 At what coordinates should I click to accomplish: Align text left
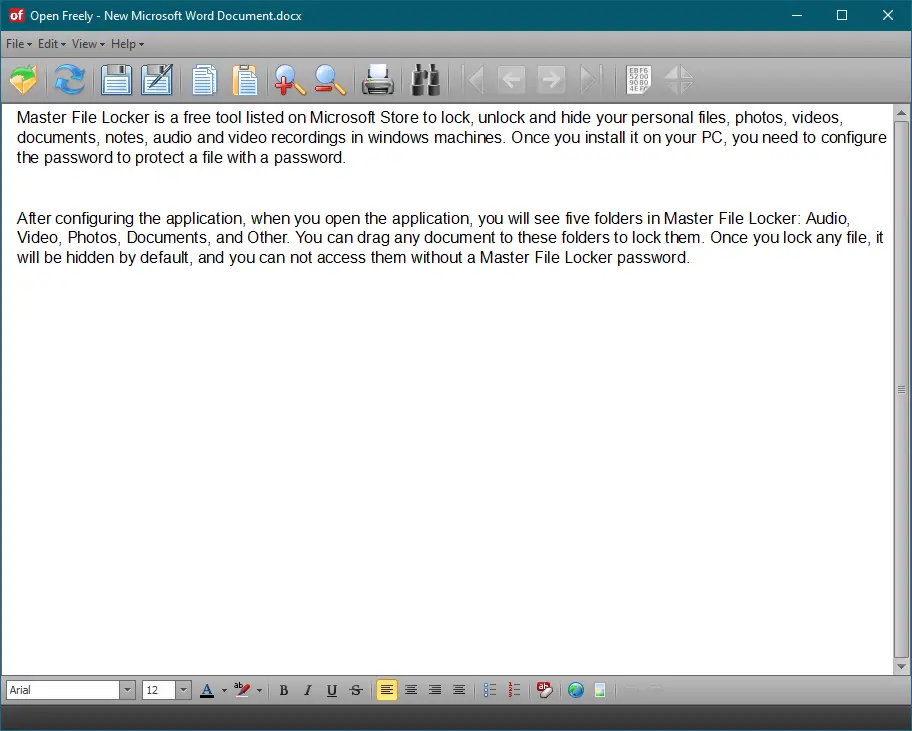(x=387, y=690)
